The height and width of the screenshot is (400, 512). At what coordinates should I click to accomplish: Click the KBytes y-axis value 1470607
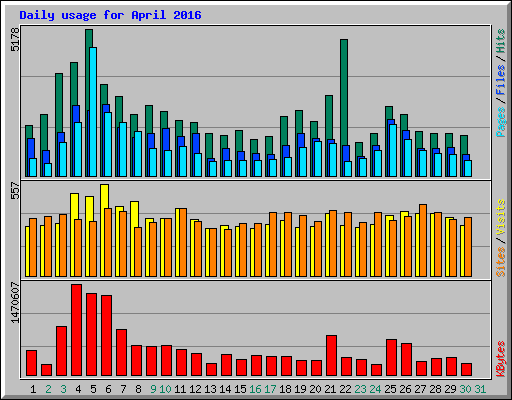(15, 303)
